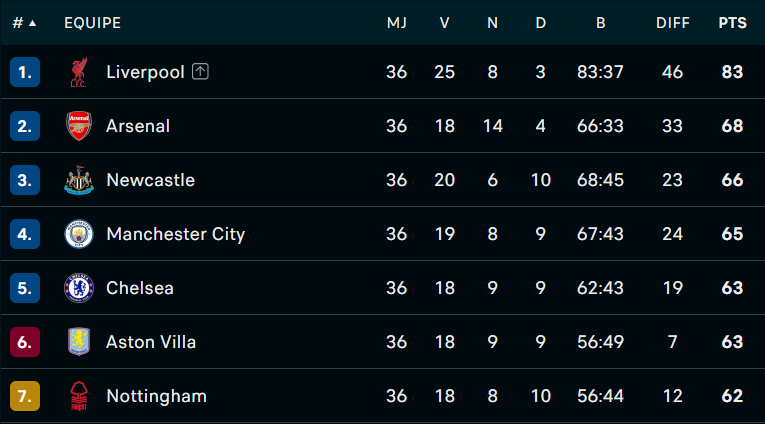Image resolution: width=765 pixels, height=424 pixels.
Task: Open the Manchester City team link
Action: pos(176,234)
